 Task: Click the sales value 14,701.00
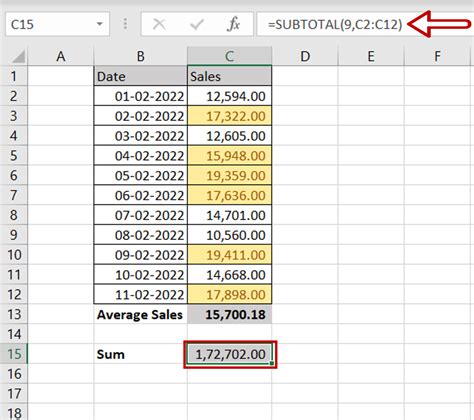pos(230,215)
